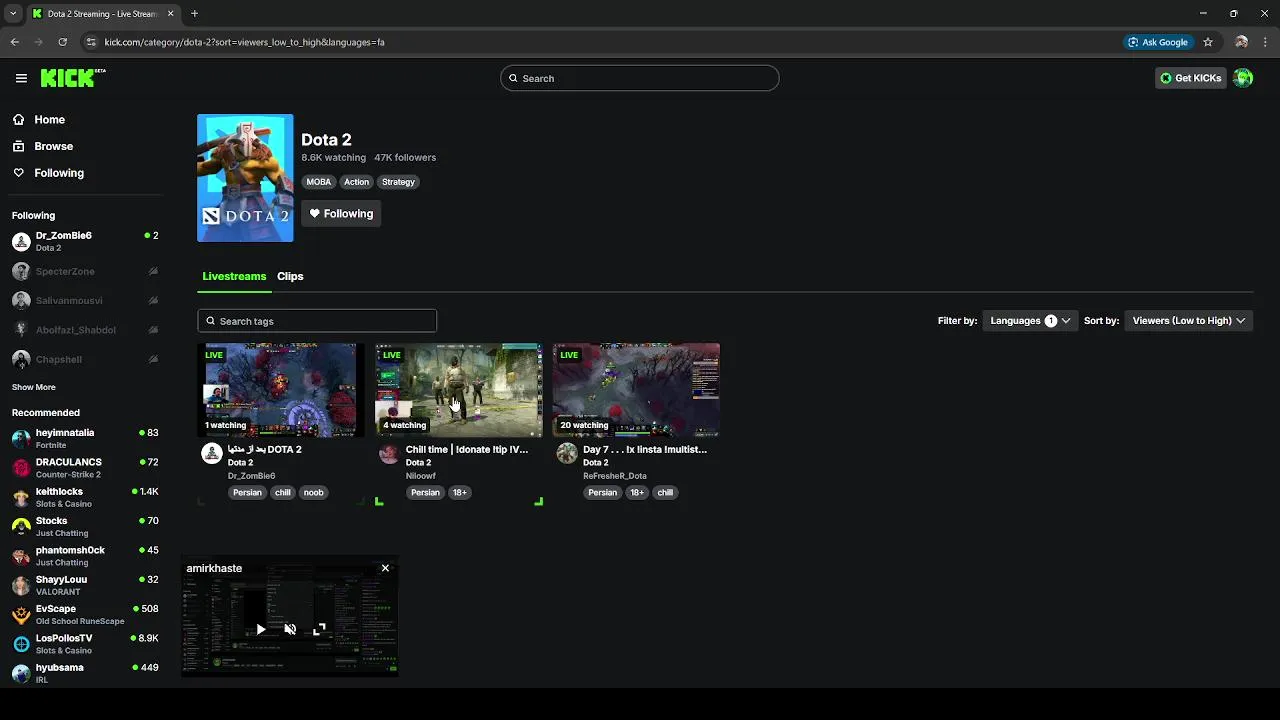Image resolution: width=1280 pixels, height=720 pixels.
Task: Click the KICK logo
Action: [x=73, y=78]
